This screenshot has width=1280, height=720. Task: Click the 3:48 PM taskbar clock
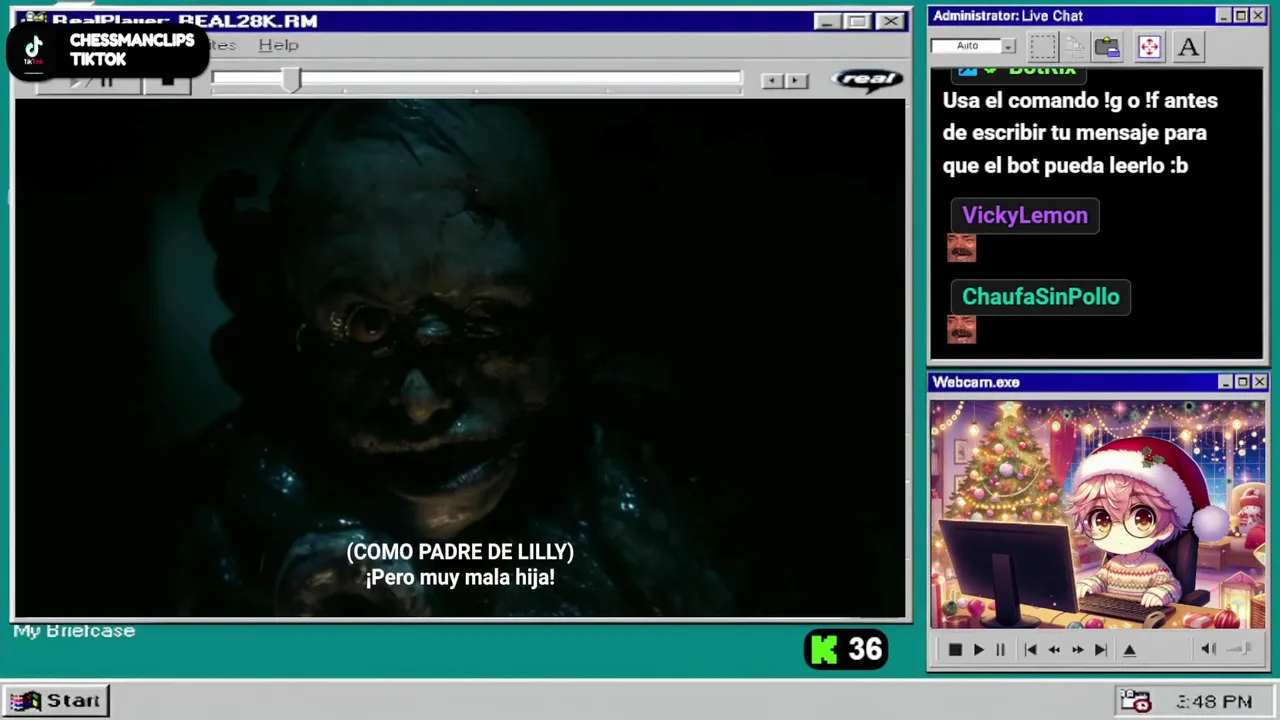pyautogui.click(x=1214, y=702)
